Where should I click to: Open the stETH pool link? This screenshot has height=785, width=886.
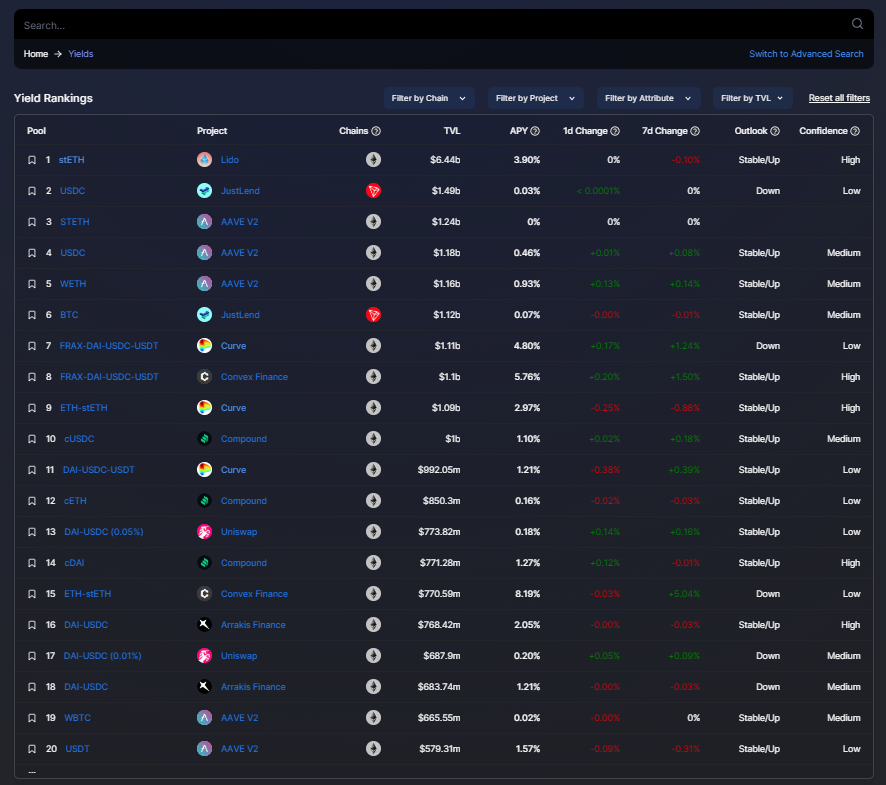72,160
